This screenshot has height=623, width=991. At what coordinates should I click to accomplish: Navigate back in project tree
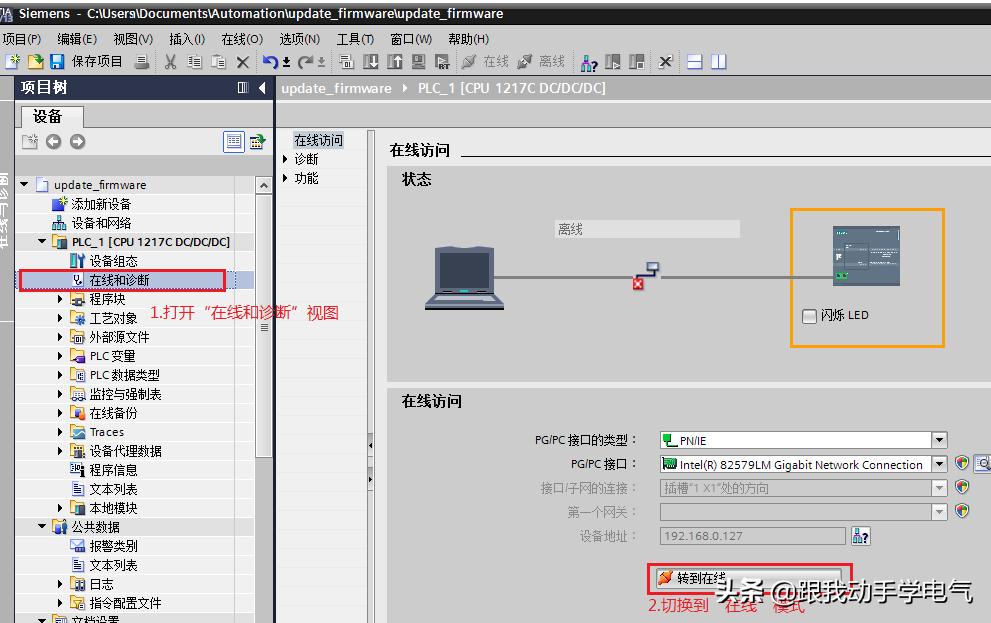[54, 142]
